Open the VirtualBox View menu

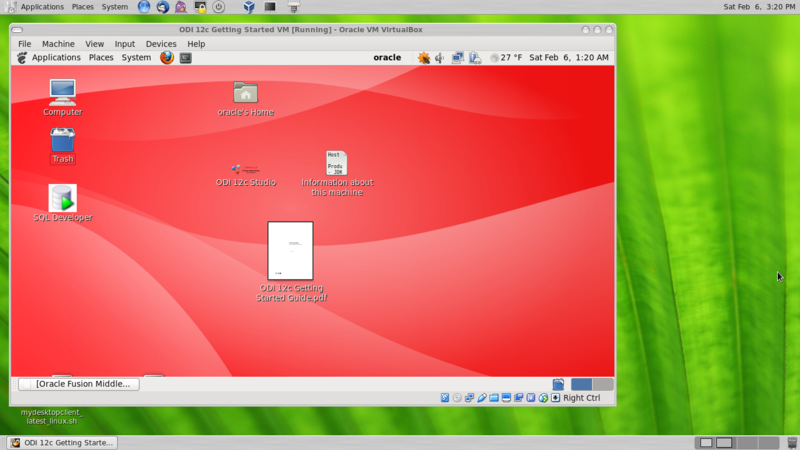[x=94, y=44]
